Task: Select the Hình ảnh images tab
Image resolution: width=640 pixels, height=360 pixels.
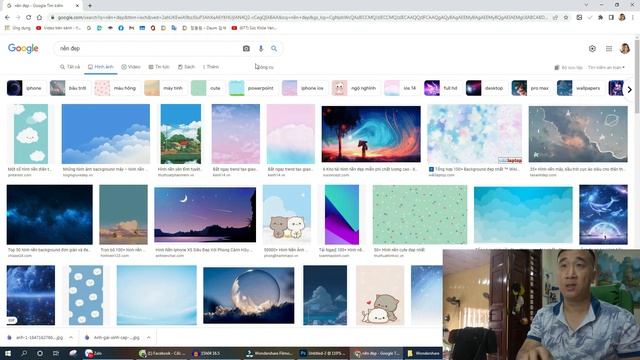Action: (101, 67)
